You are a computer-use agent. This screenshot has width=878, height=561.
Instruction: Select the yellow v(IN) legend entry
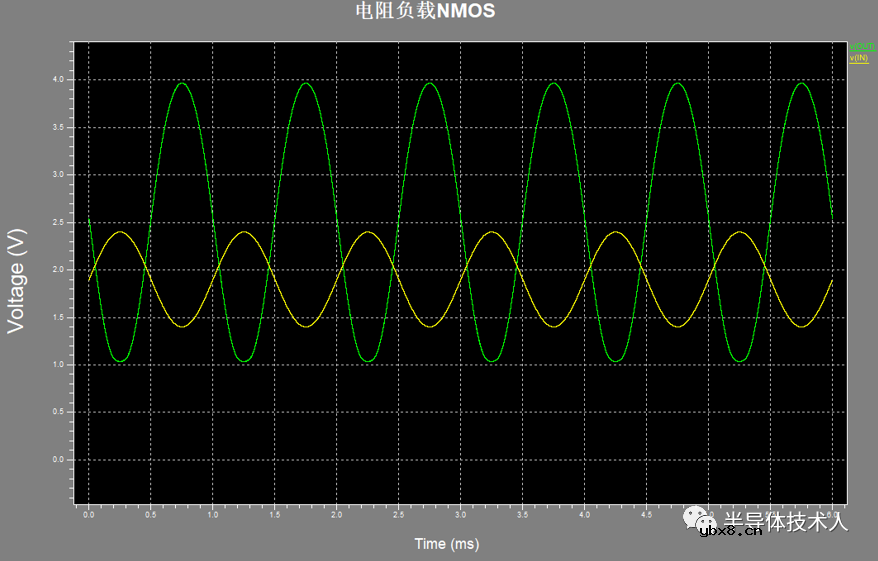pos(858,58)
